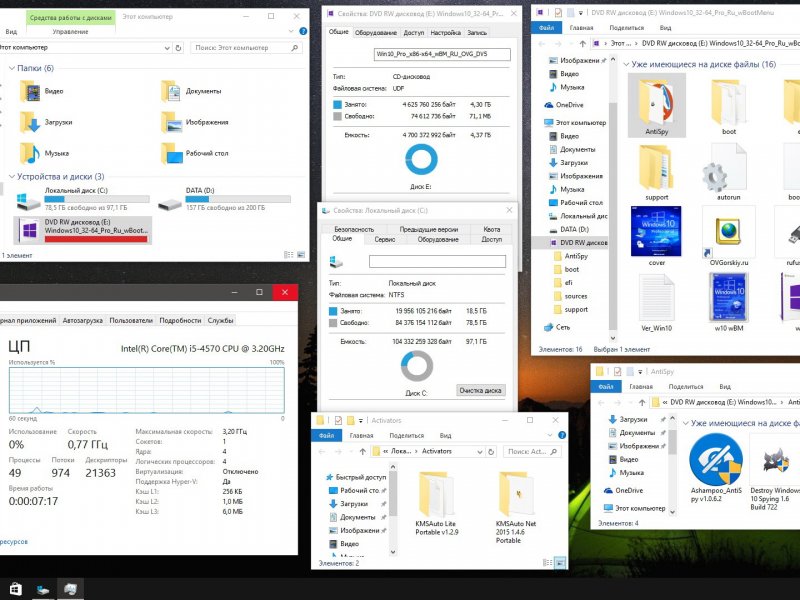Screen dimensions: 800x600
Task: Click refresh button in Этот компьютер address bar
Action: click(x=179, y=48)
